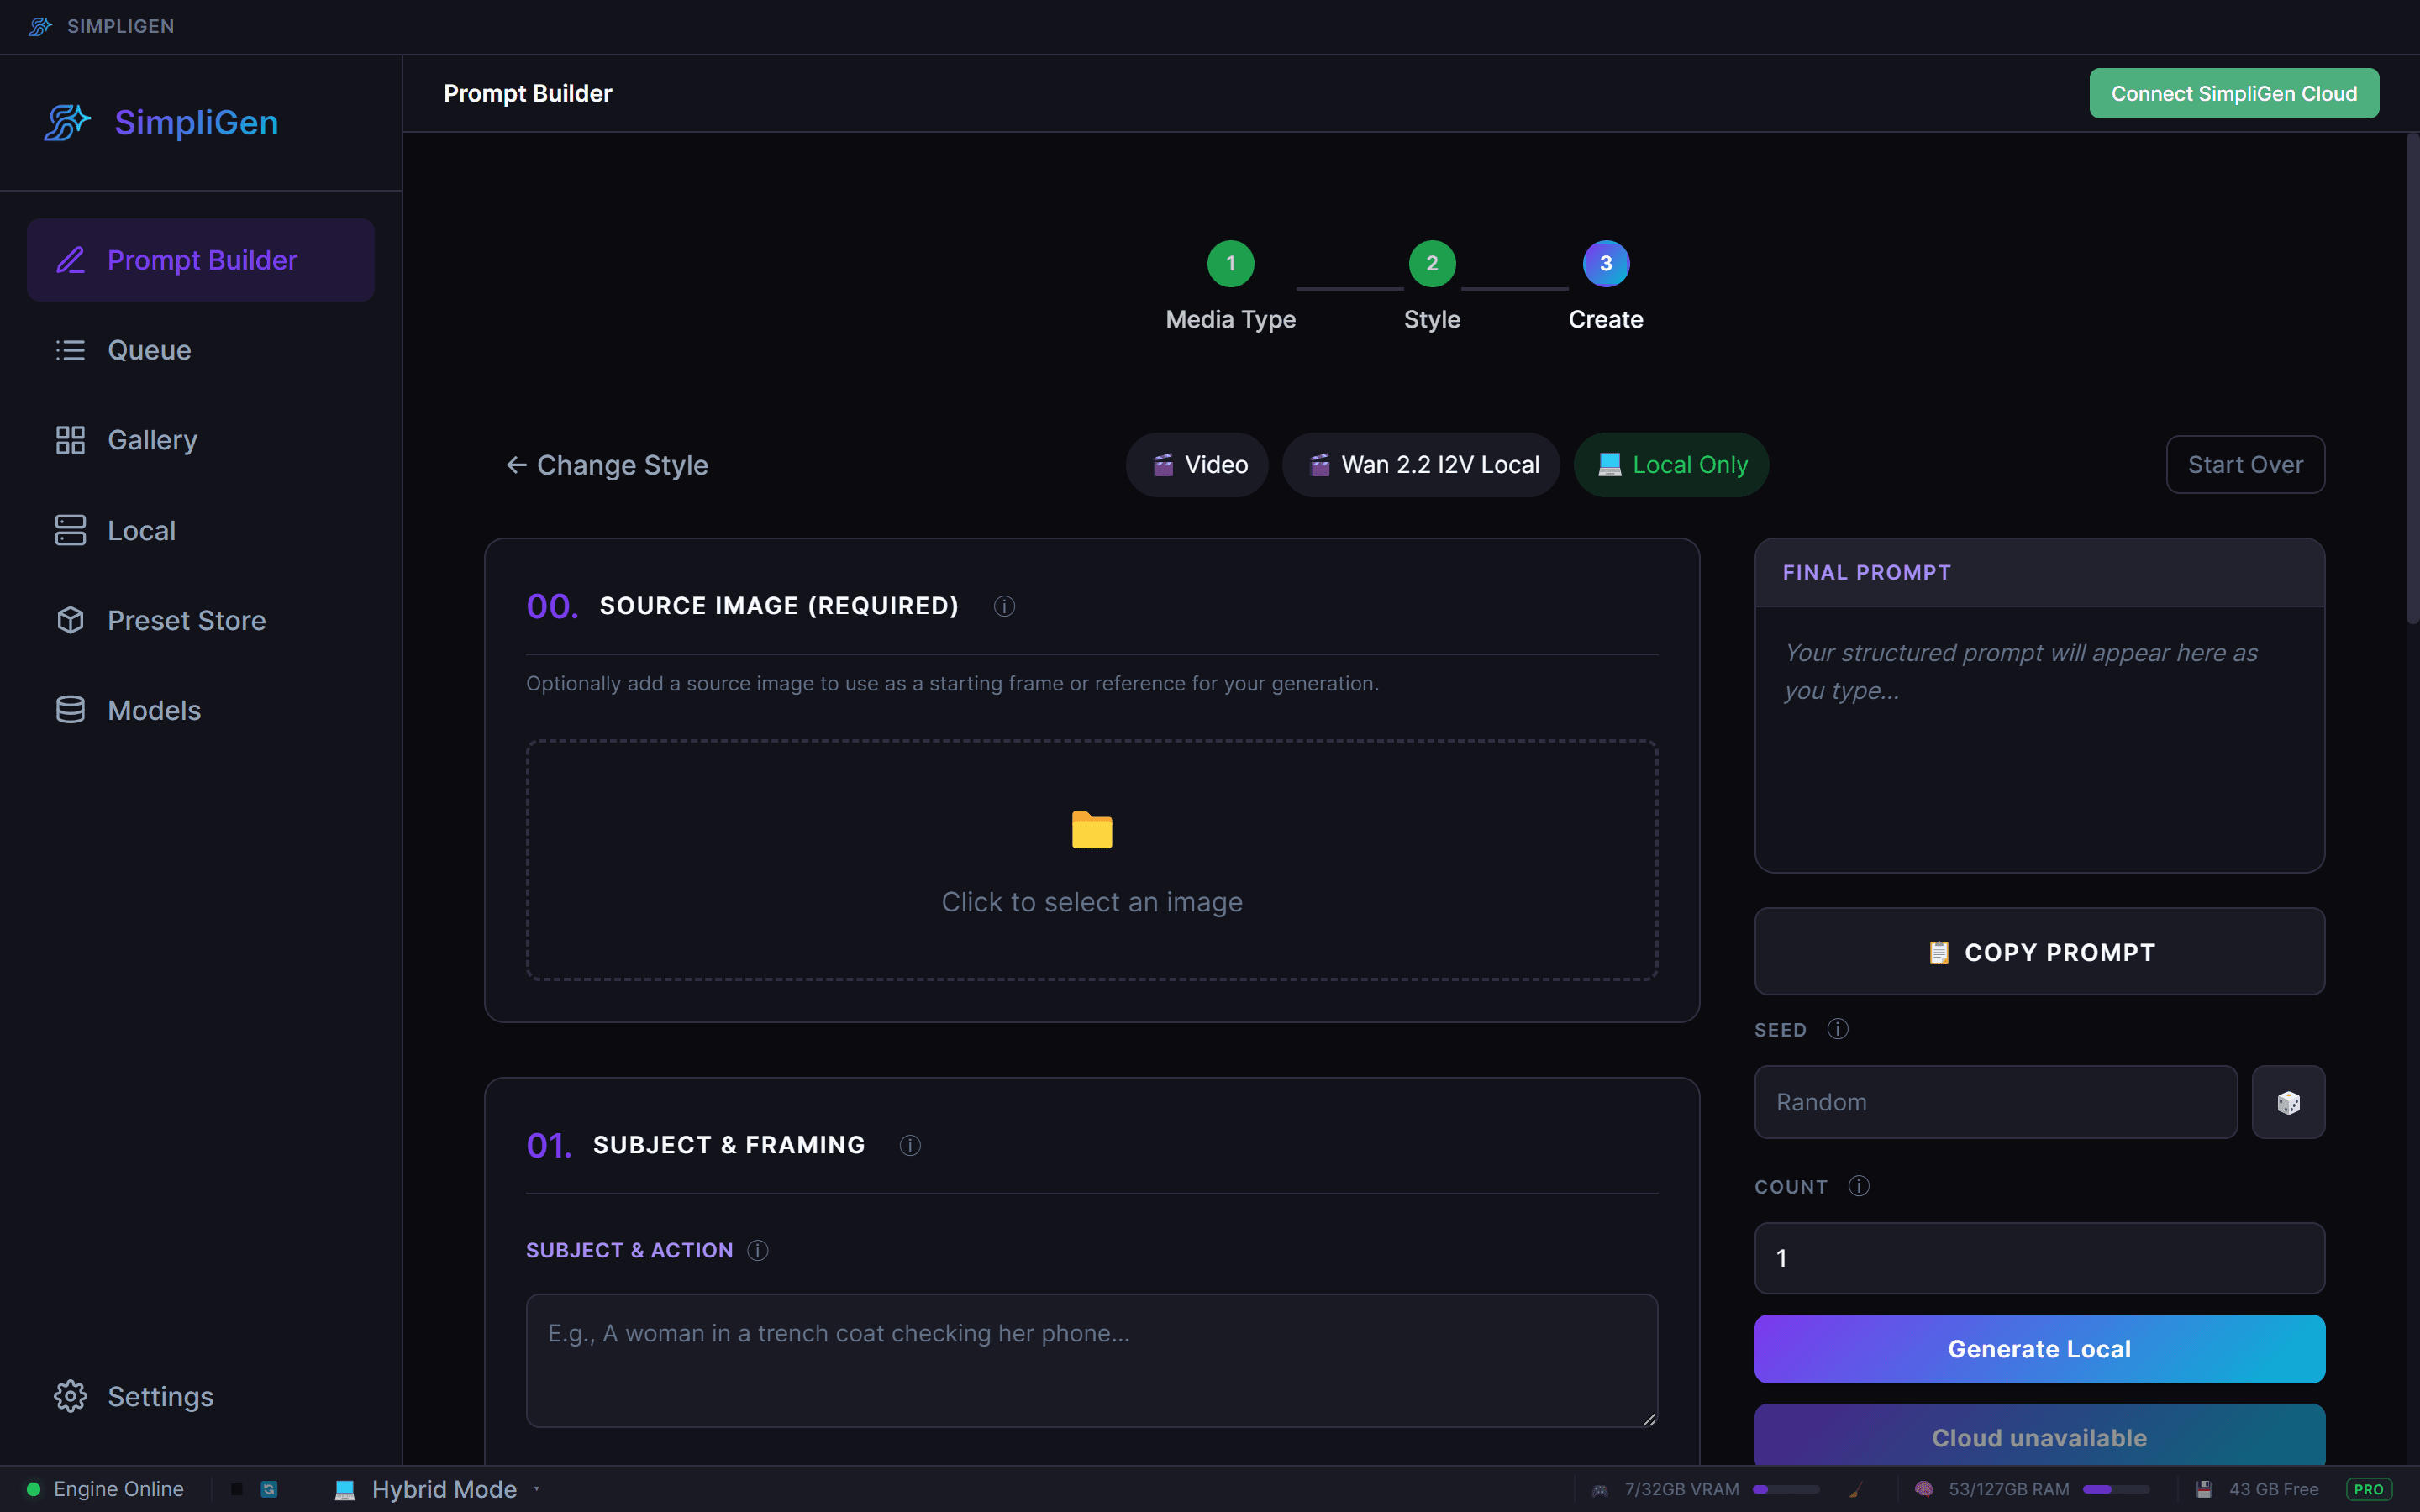Show info for the Seed field
The width and height of the screenshot is (2420, 1512).
(1838, 1029)
